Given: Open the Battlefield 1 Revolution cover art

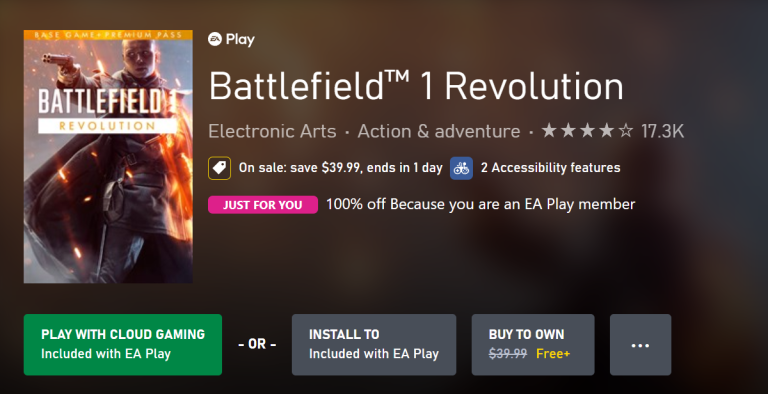Looking at the screenshot, I should click(x=108, y=157).
